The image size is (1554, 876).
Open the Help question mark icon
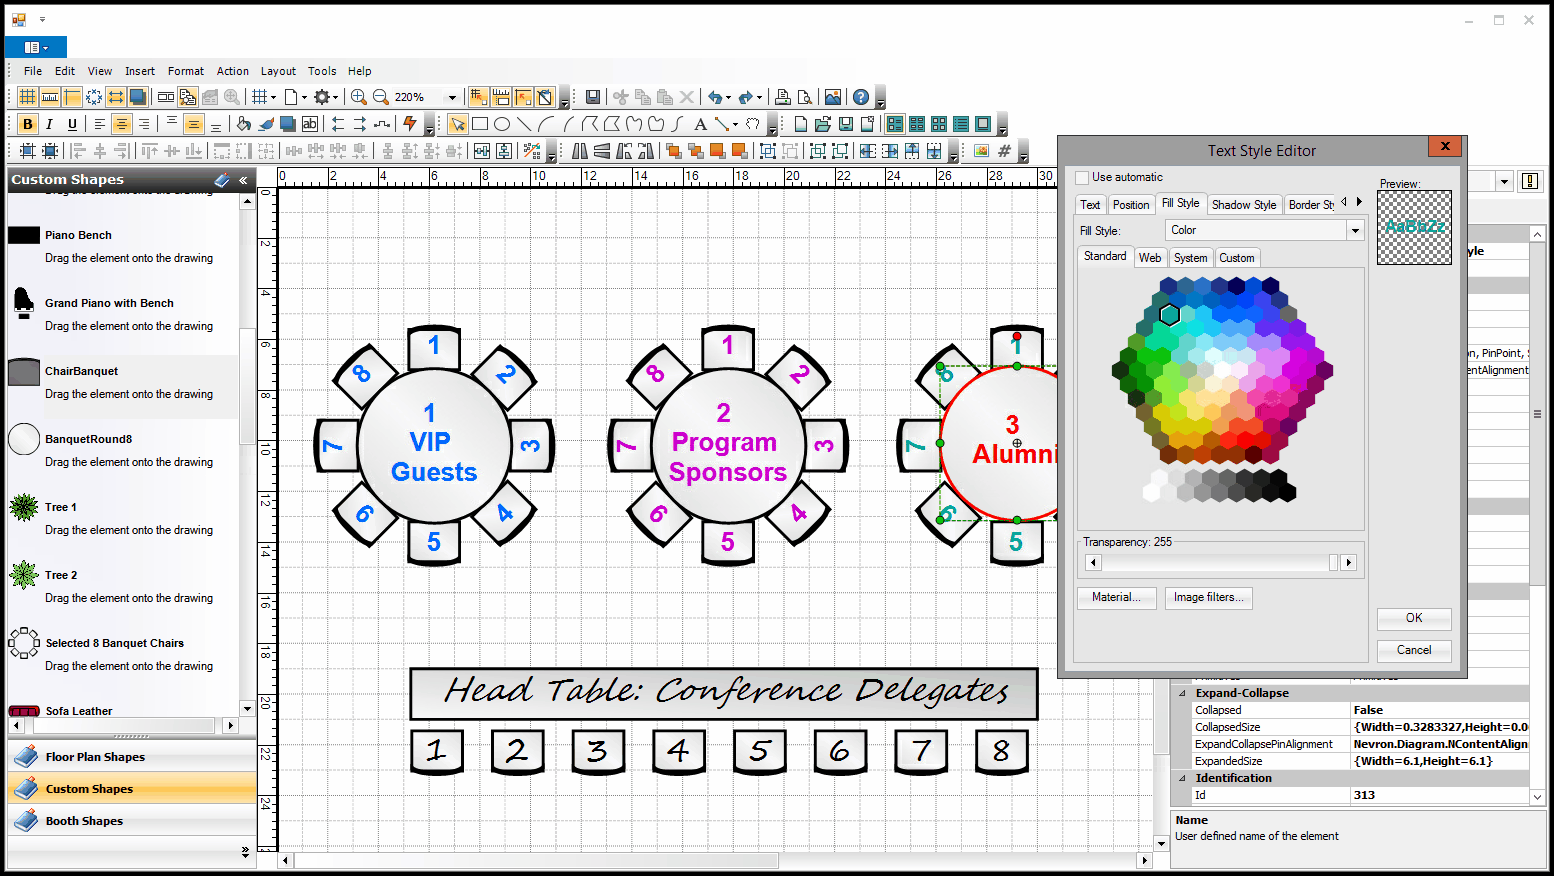pyautogui.click(x=860, y=97)
